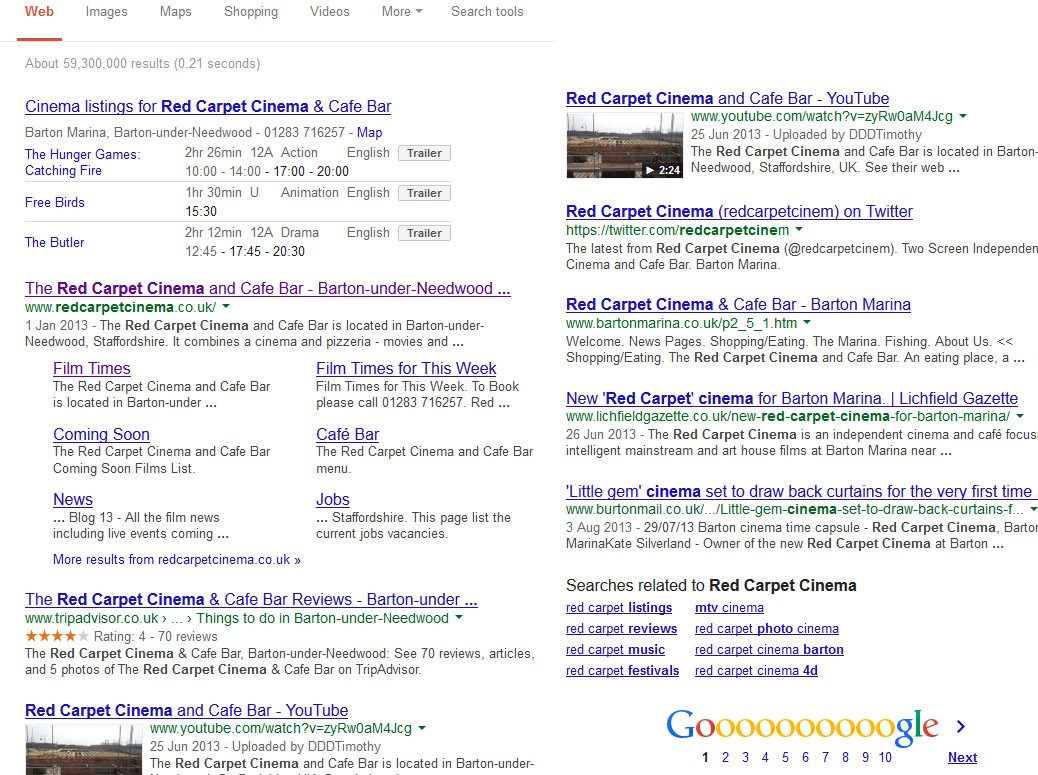Watch the Free Birds trailer
This screenshot has width=1038, height=775.
[x=424, y=193]
